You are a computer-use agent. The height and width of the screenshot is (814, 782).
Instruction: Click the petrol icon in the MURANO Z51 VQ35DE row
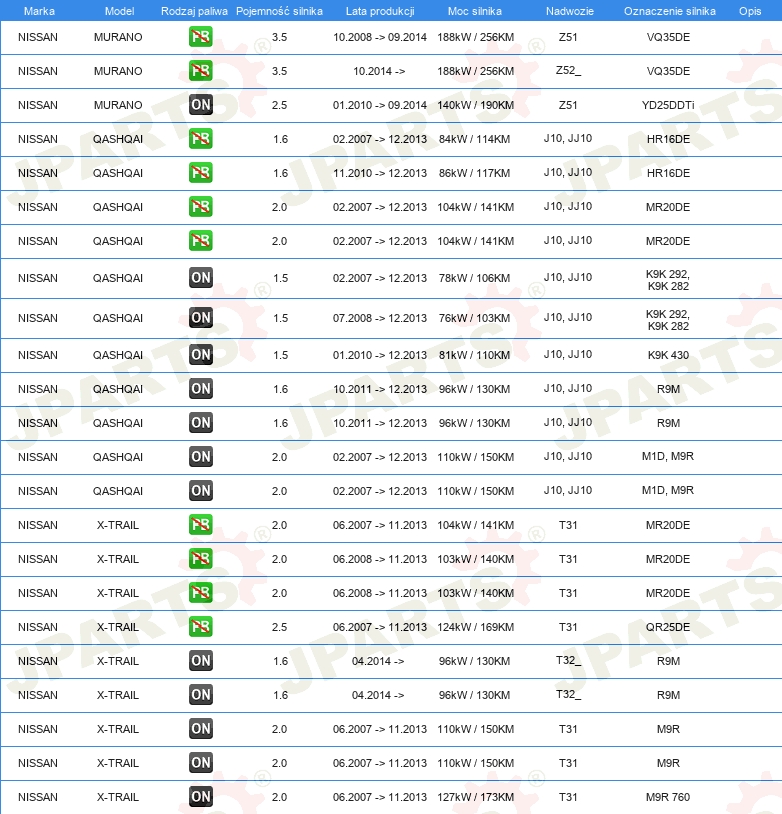tap(200, 37)
